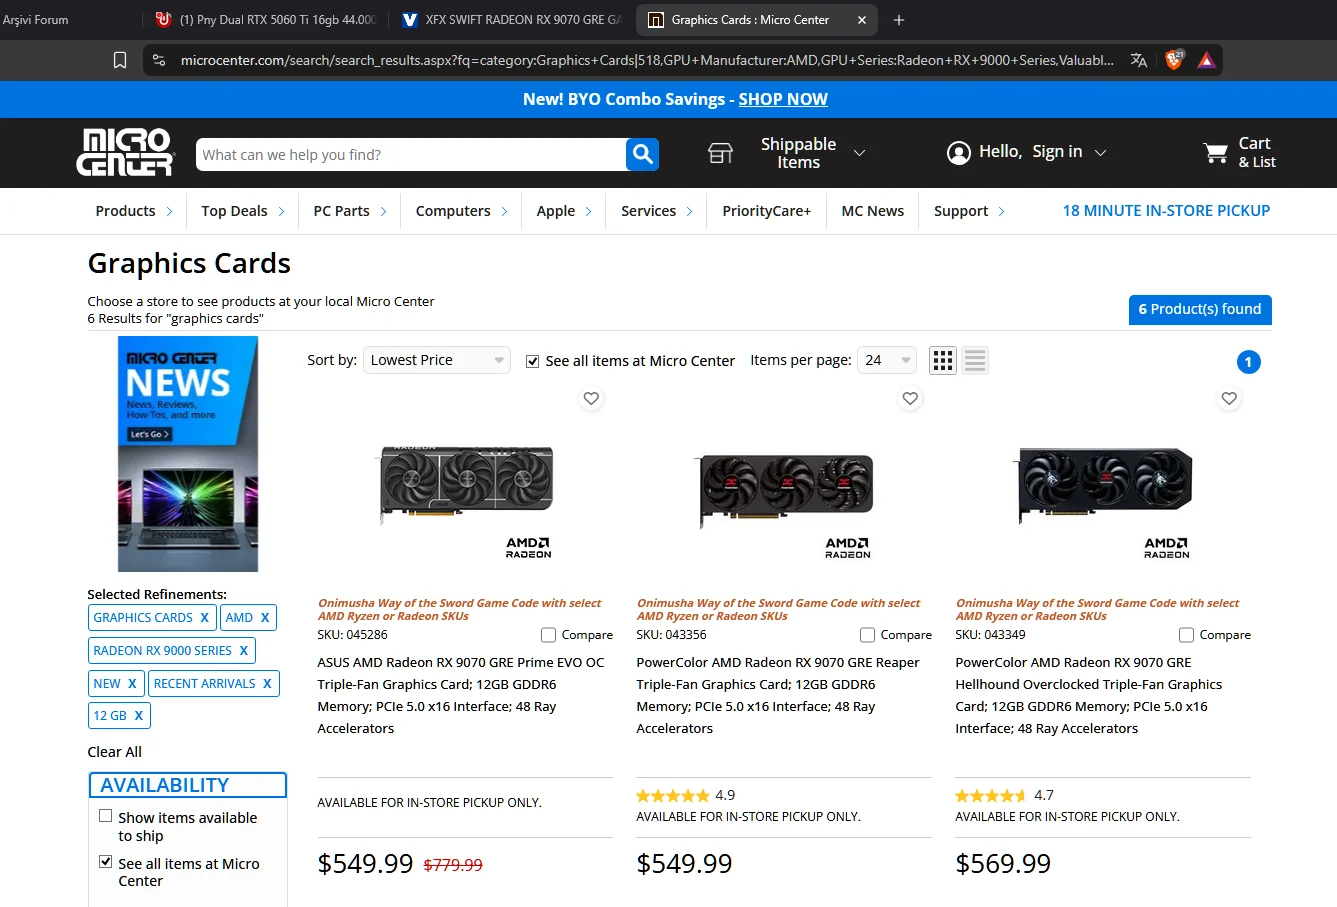Switch to list view layout
1337x907 pixels.
pyautogui.click(x=975, y=360)
